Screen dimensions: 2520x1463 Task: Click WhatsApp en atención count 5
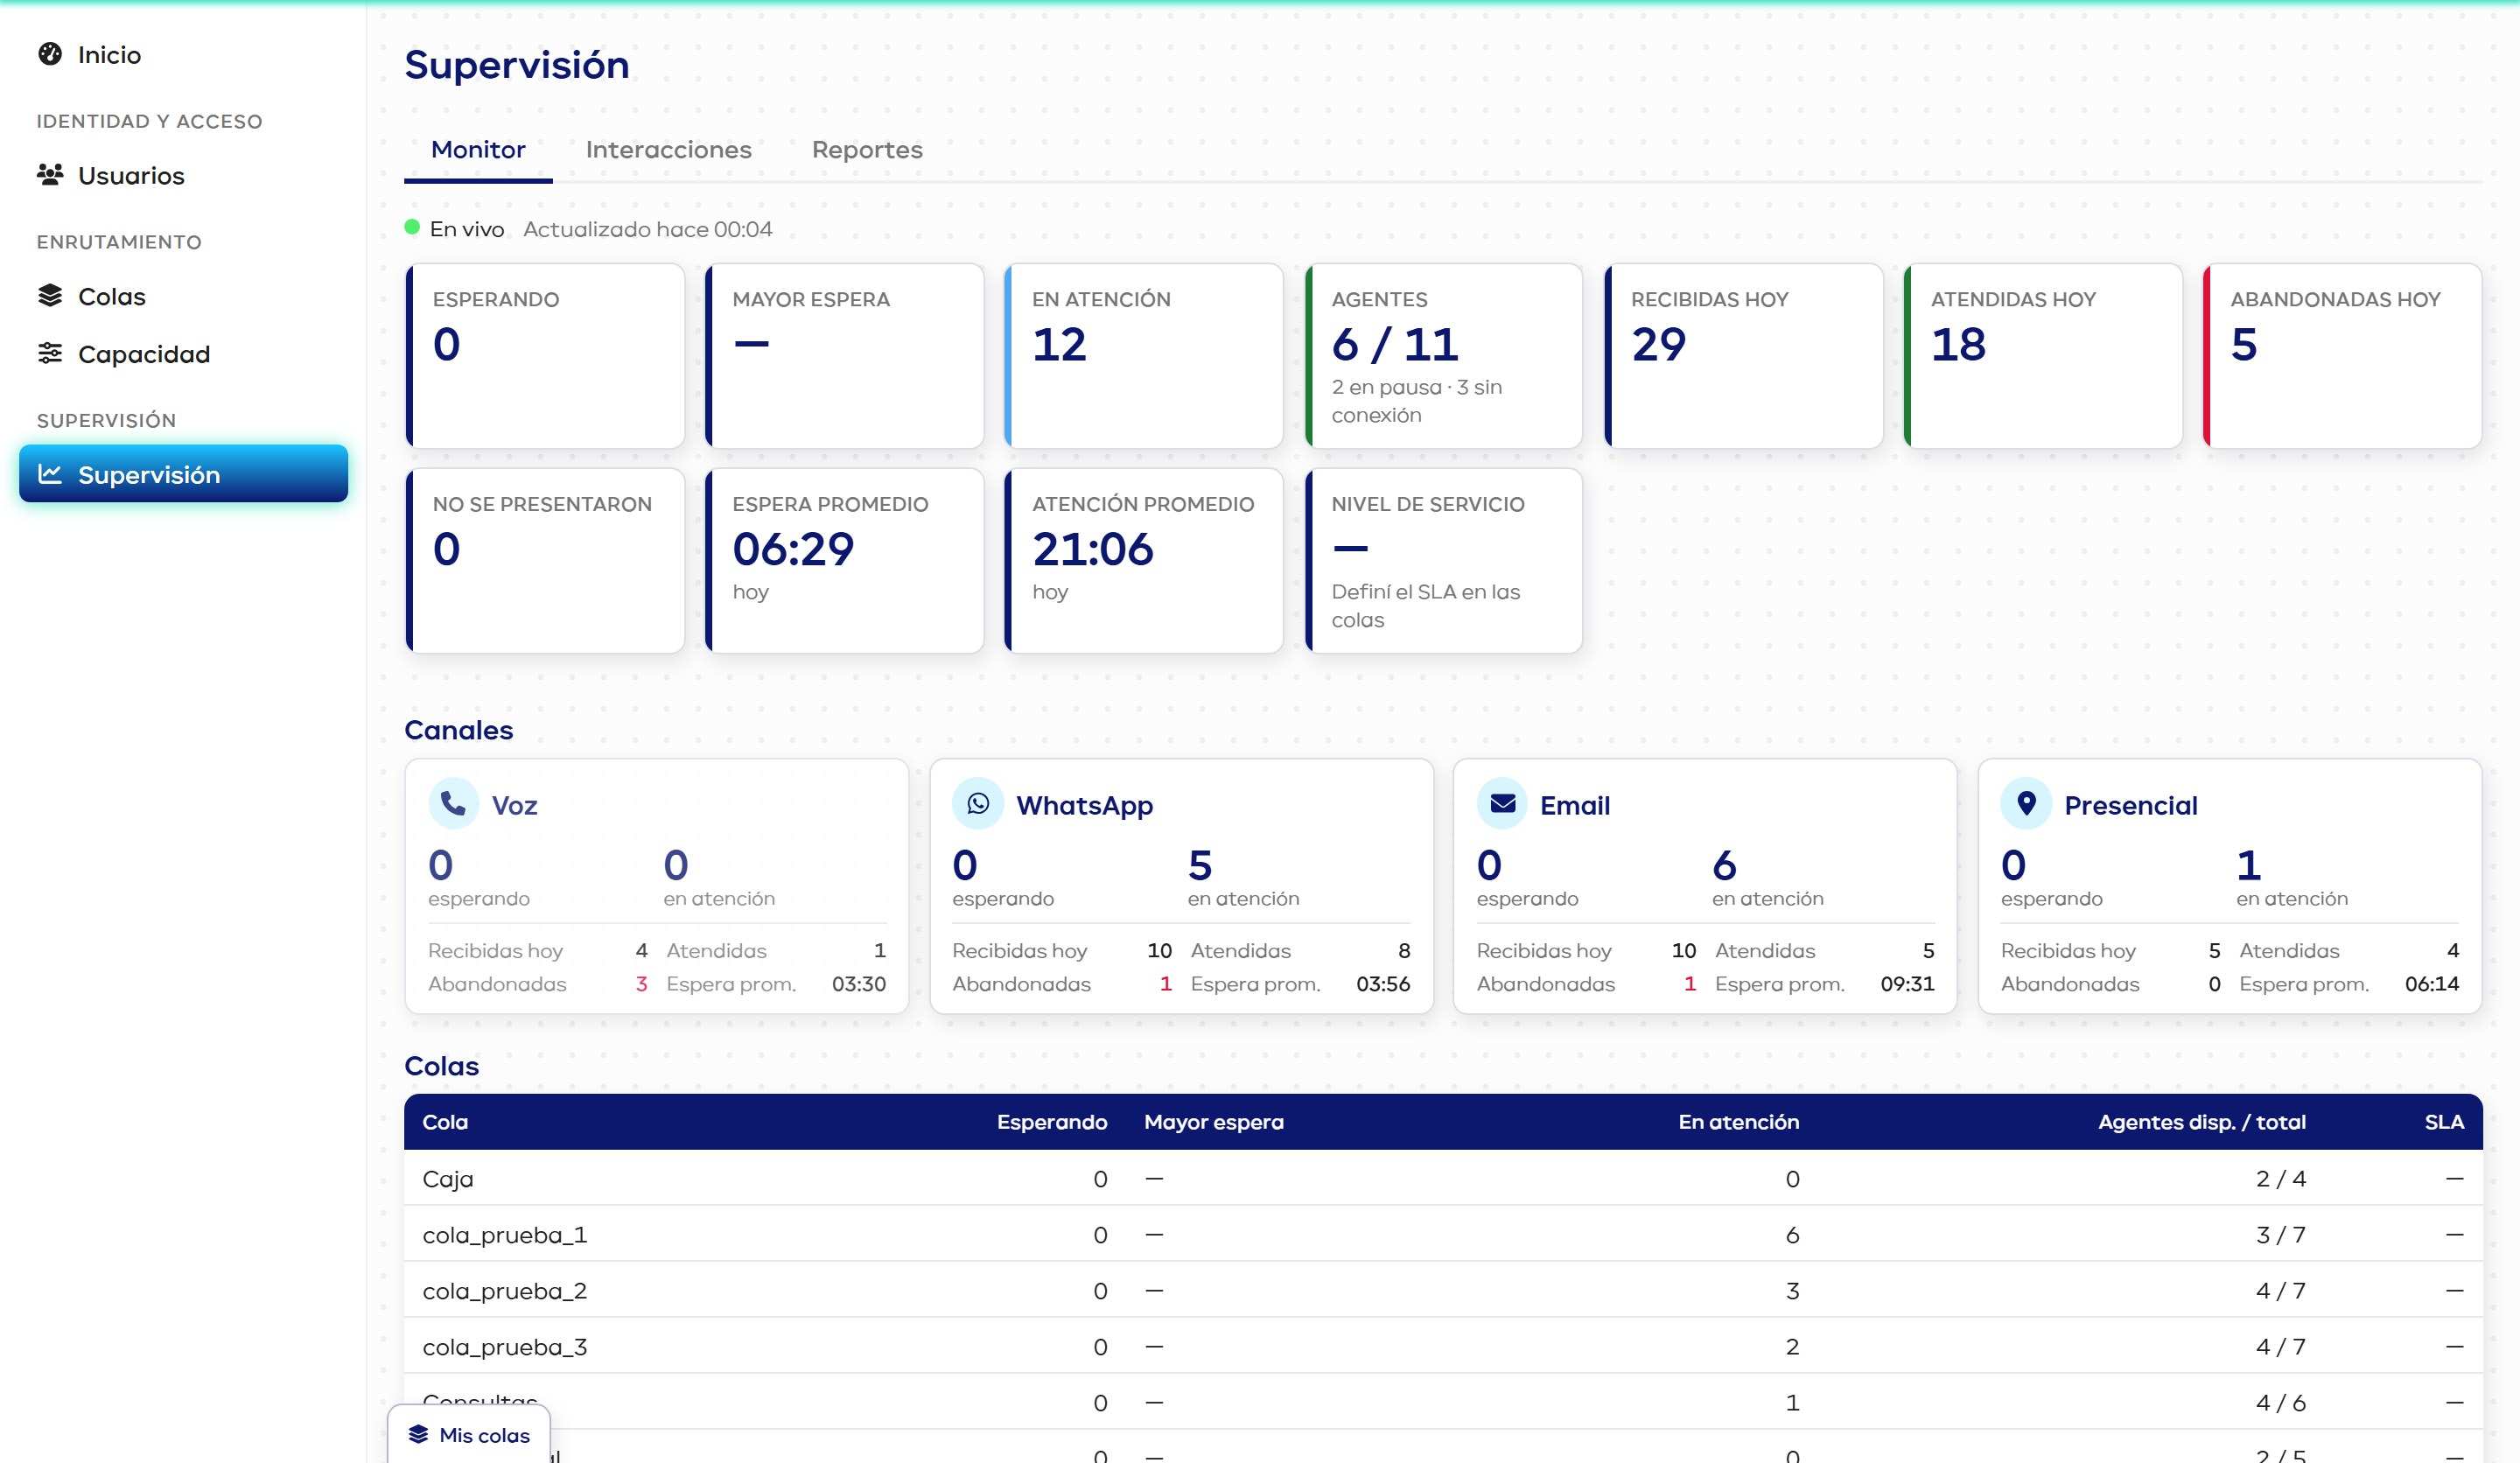[1200, 865]
